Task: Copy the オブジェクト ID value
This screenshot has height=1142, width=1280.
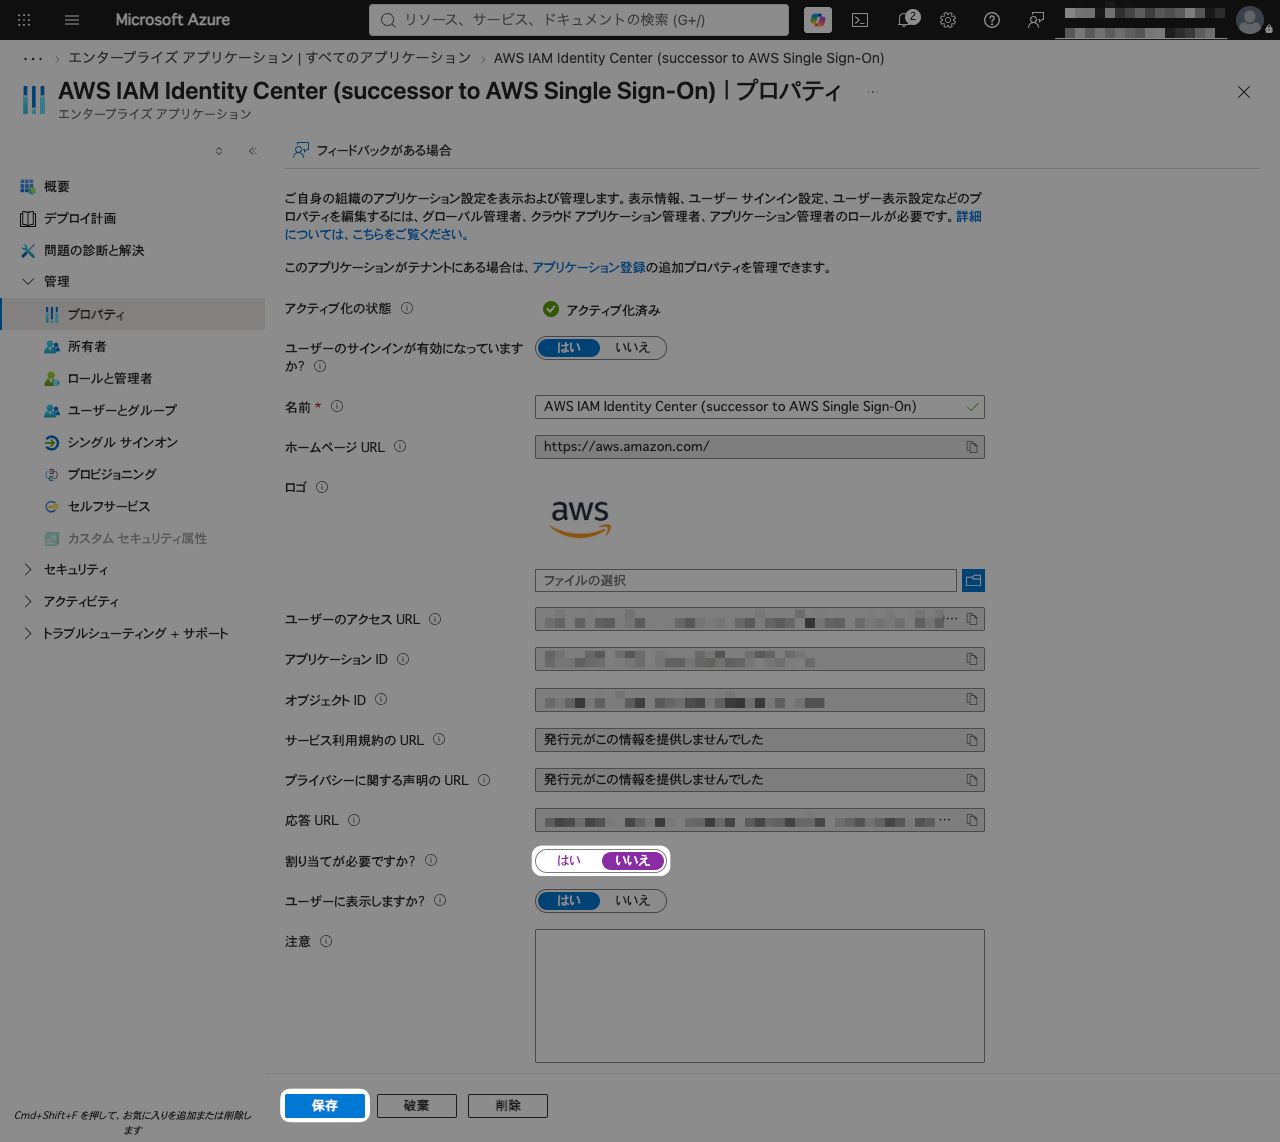Action: click(x=972, y=699)
